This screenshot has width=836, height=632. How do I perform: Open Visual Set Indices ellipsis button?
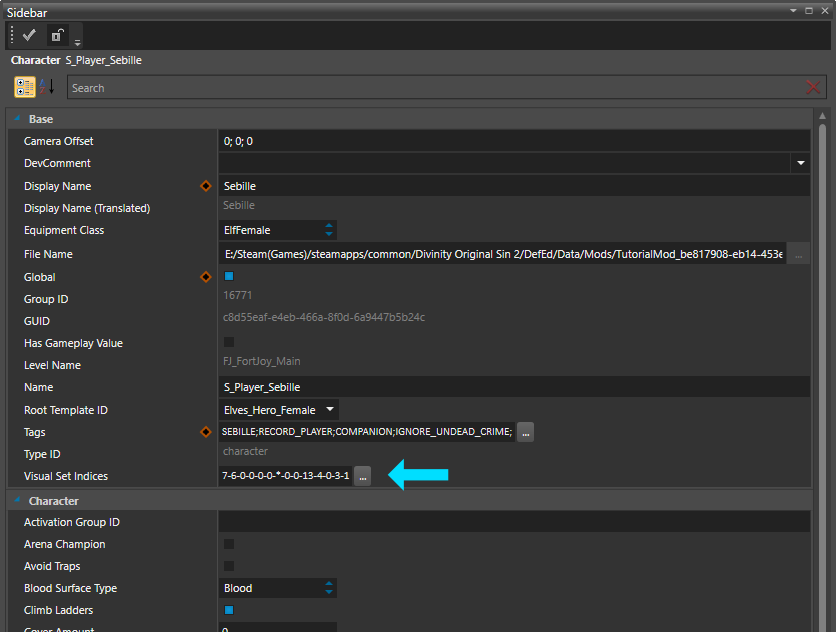click(x=363, y=475)
